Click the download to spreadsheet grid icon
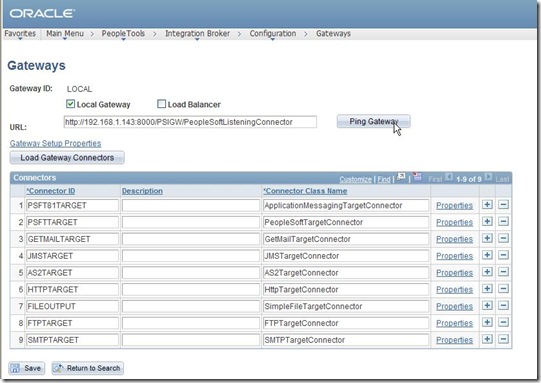The width and height of the screenshot is (541, 383). (x=417, y=177)
